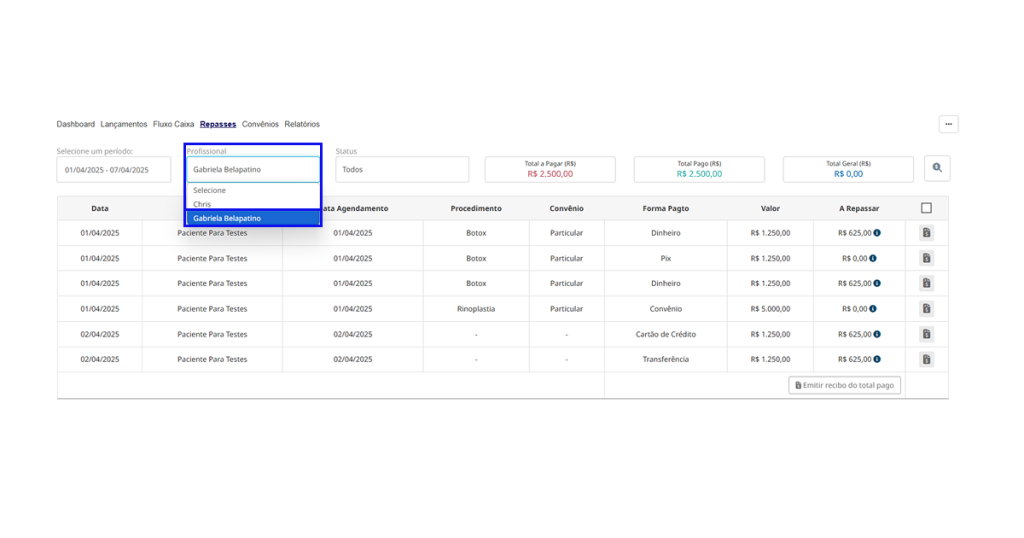Screen dimensions: 1024x538
Task: Click the 'Transferência' cell
Action: (665, 359)
